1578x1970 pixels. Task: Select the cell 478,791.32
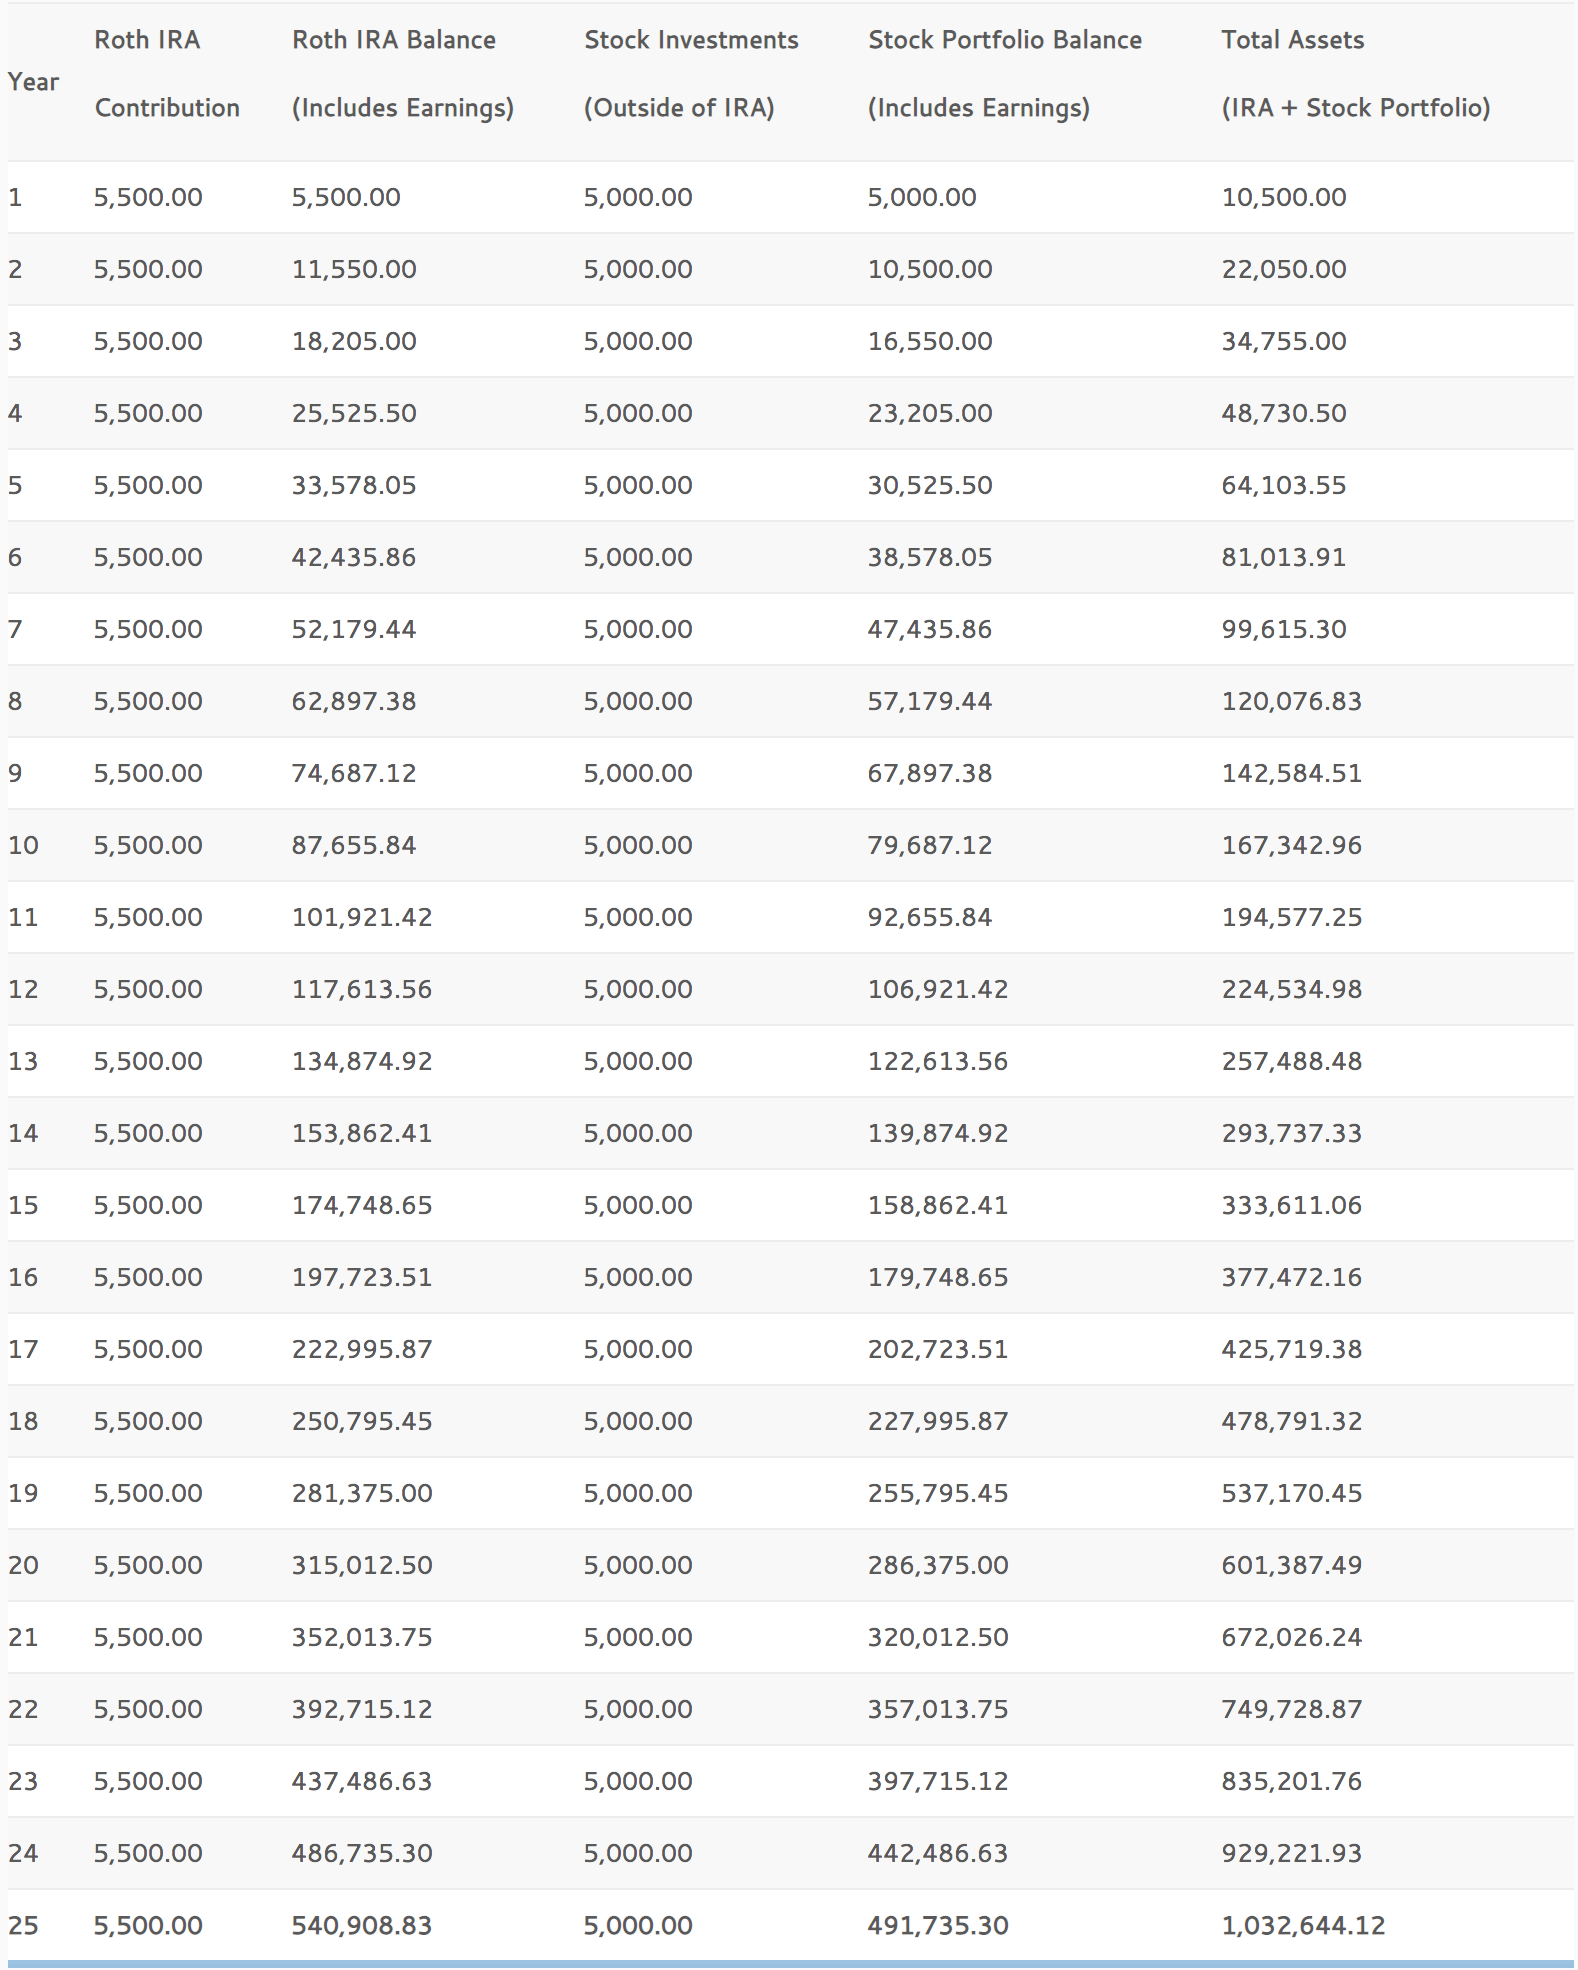1292,1421
